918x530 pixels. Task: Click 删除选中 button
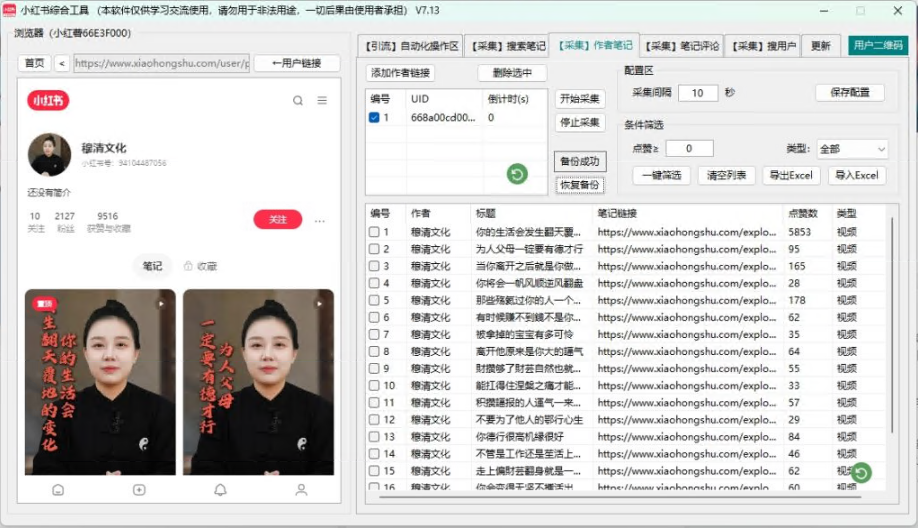(x=512, y=73)
